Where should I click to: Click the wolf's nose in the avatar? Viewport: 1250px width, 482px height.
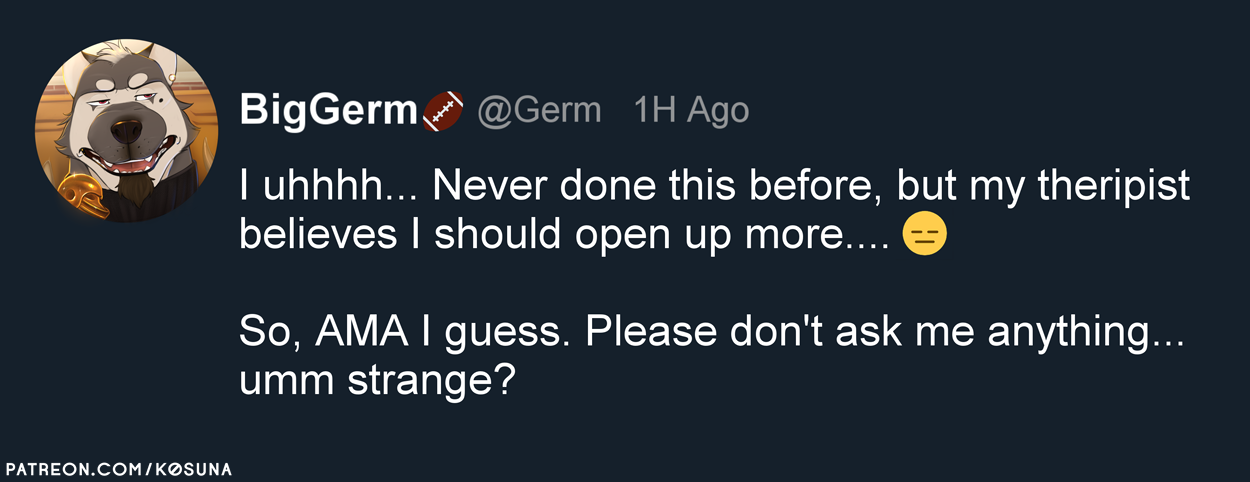[x=127, y=130]
